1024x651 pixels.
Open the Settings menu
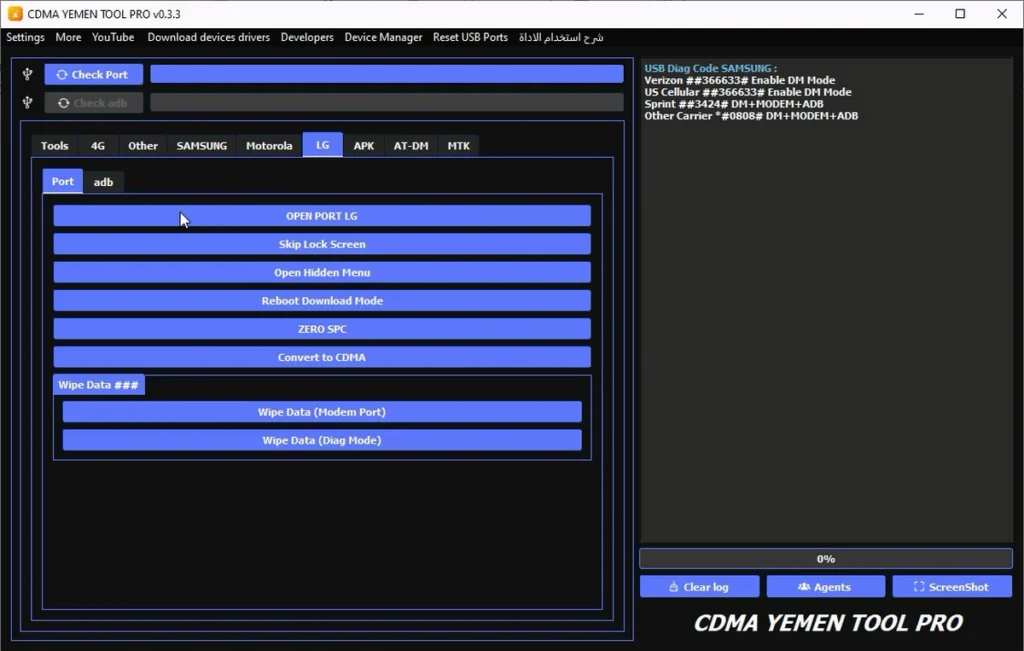(26, 37)
